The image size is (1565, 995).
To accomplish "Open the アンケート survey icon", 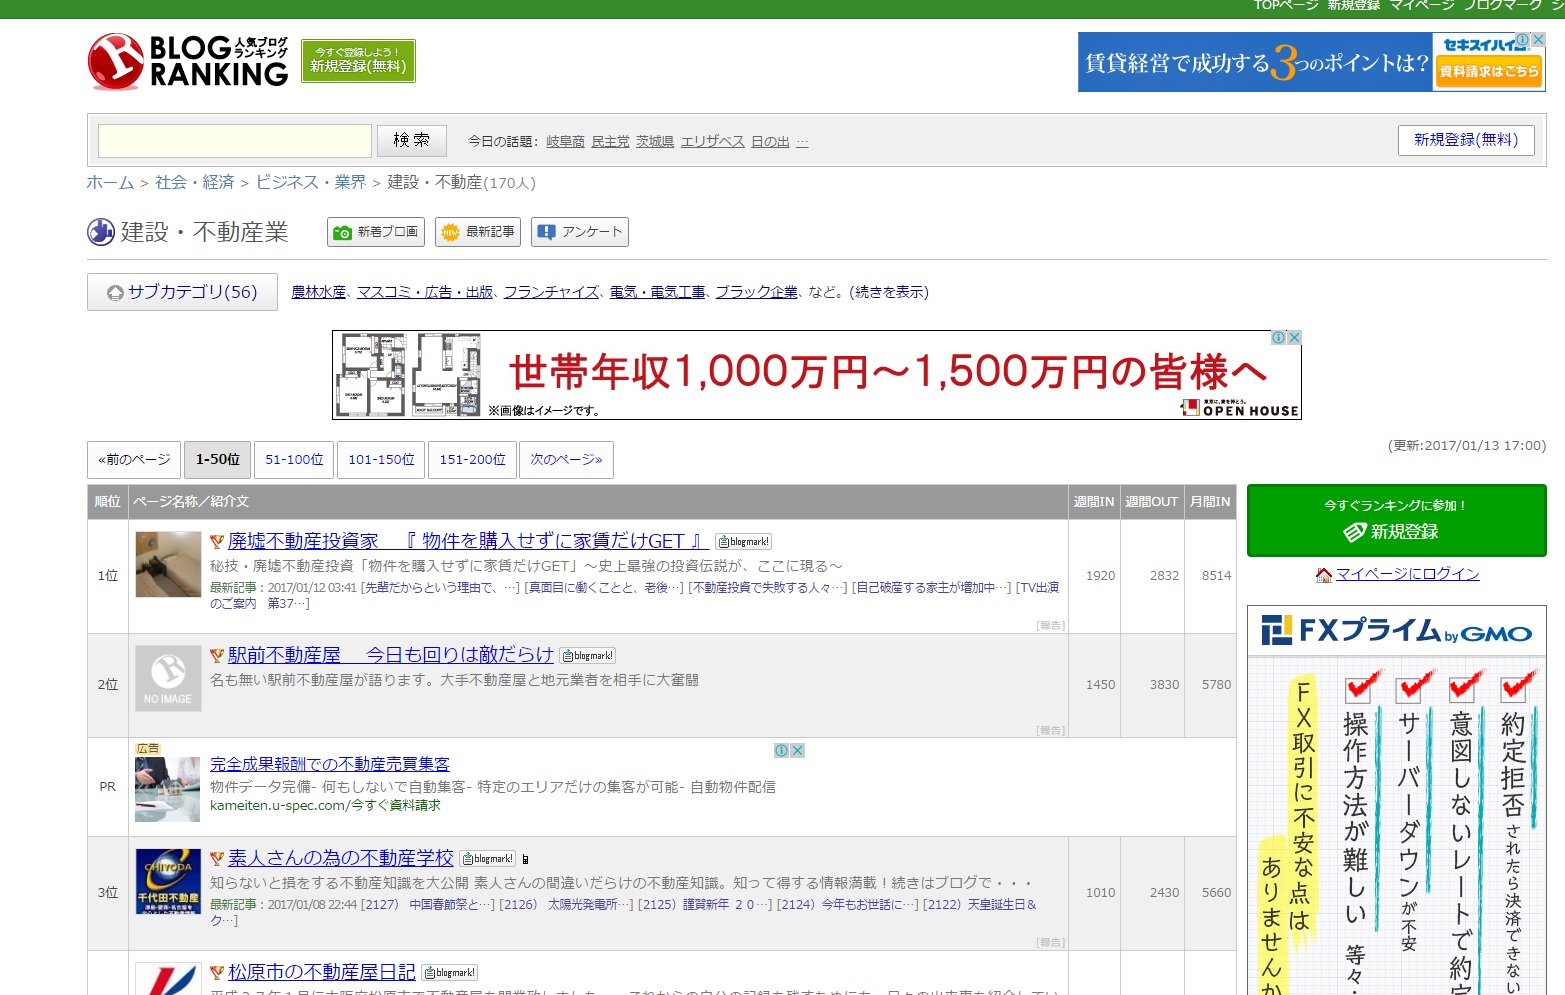I will (x=546, y=231).
